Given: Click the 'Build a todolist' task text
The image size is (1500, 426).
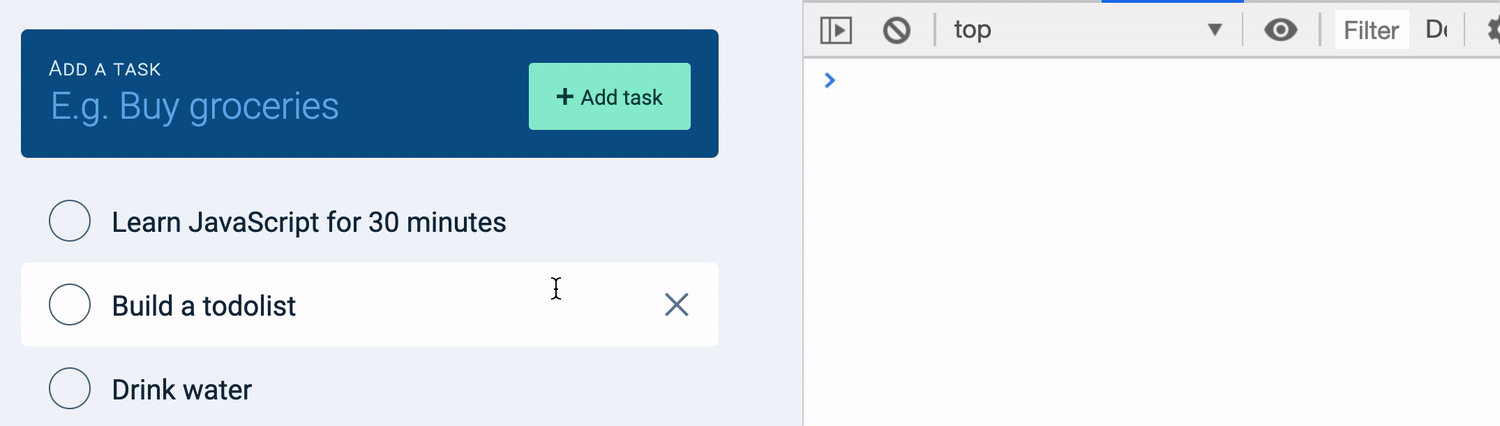Looking at the screenshot, I should click(204, 305).
